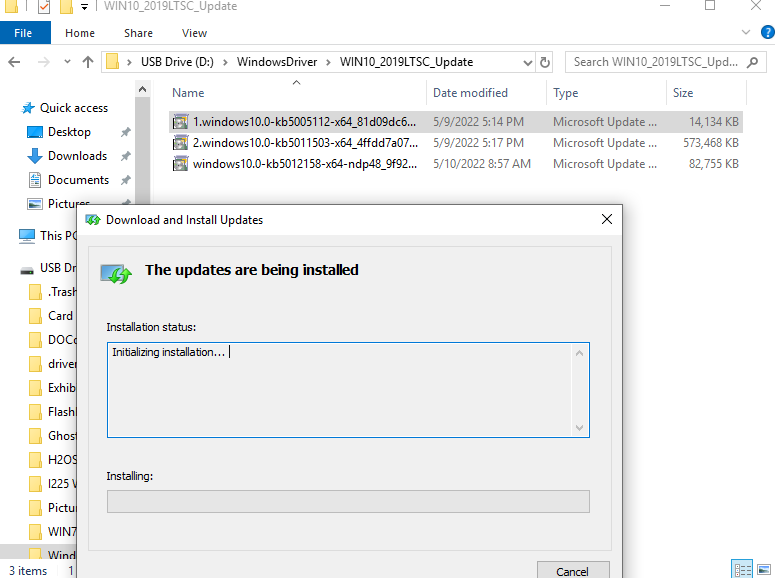The width and height of the screenshot is (775, 578).
Task: Click the USB drive icon in sidebar
Action: click(x=27, y=269)
